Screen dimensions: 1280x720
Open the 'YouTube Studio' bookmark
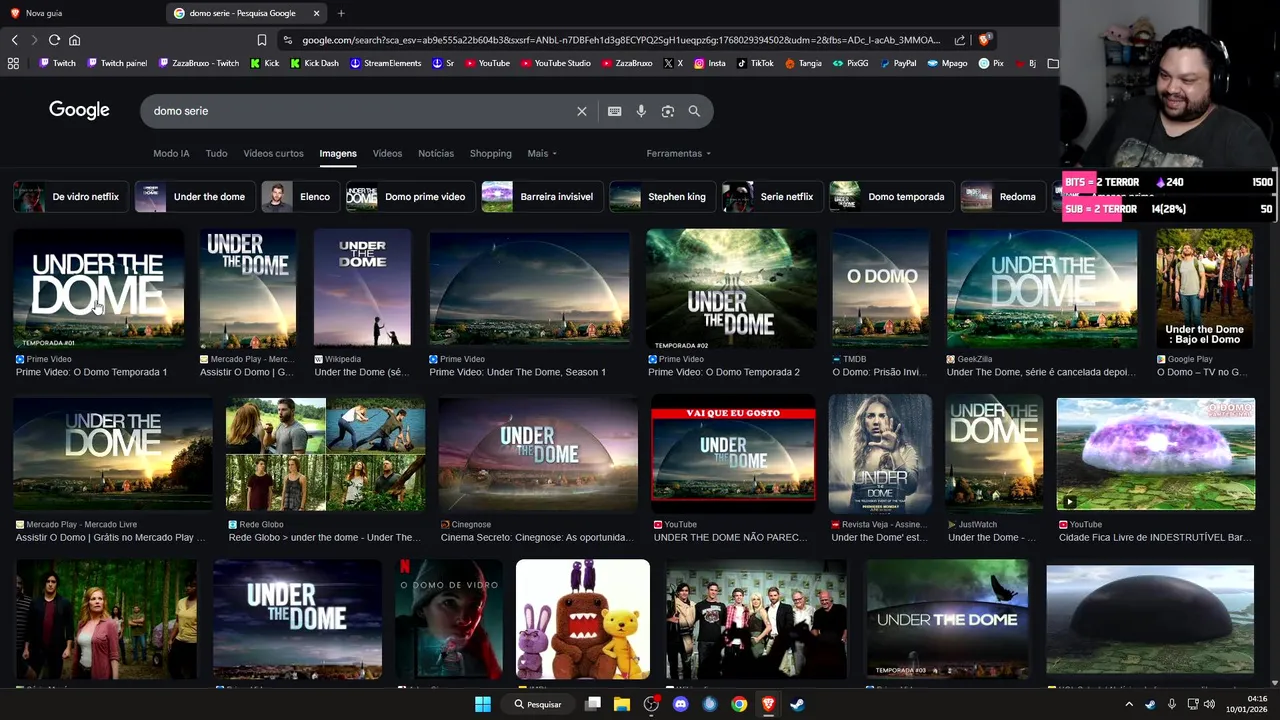[555, 63]
